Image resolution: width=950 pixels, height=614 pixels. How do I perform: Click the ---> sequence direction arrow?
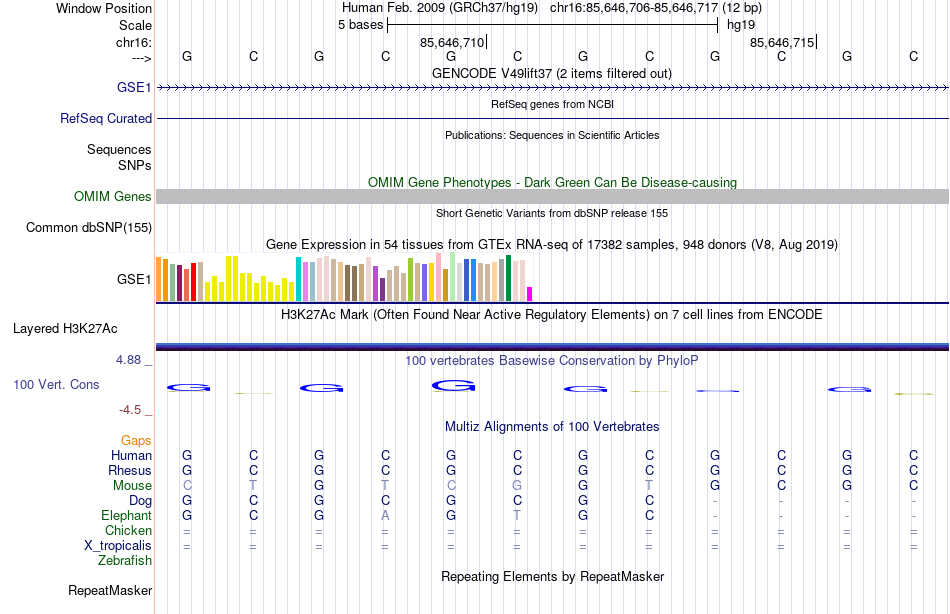141,58
